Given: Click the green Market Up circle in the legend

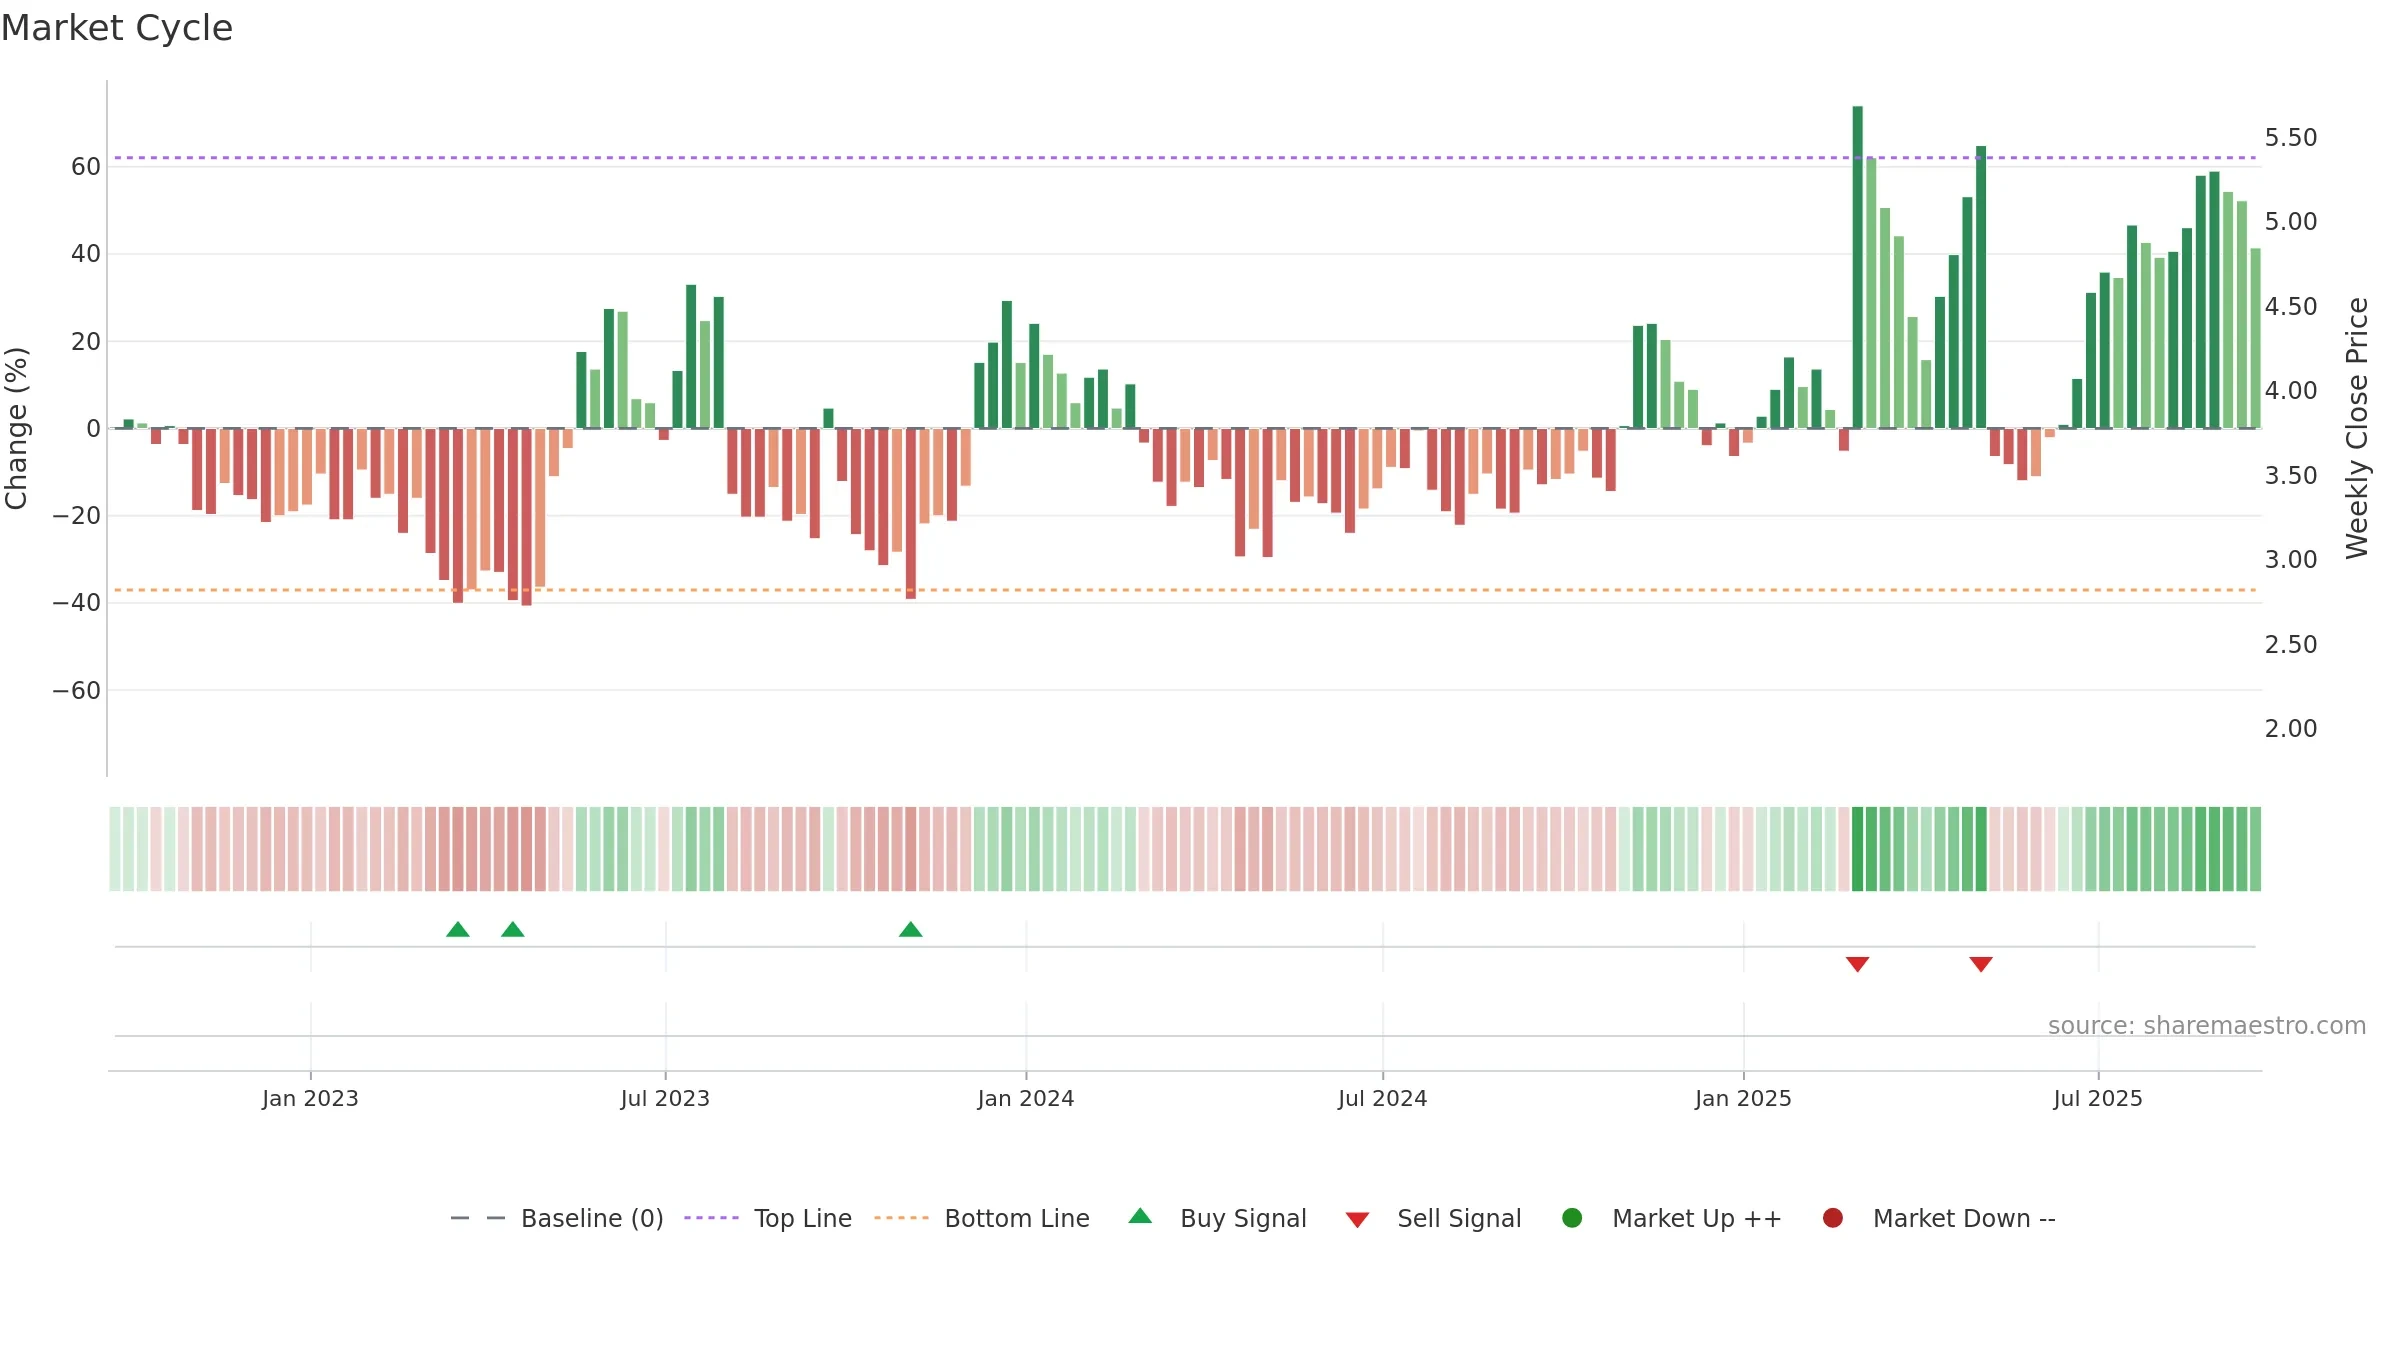Looking at the screenshot, I should pyautogui.click(x=1572, y=1218).
